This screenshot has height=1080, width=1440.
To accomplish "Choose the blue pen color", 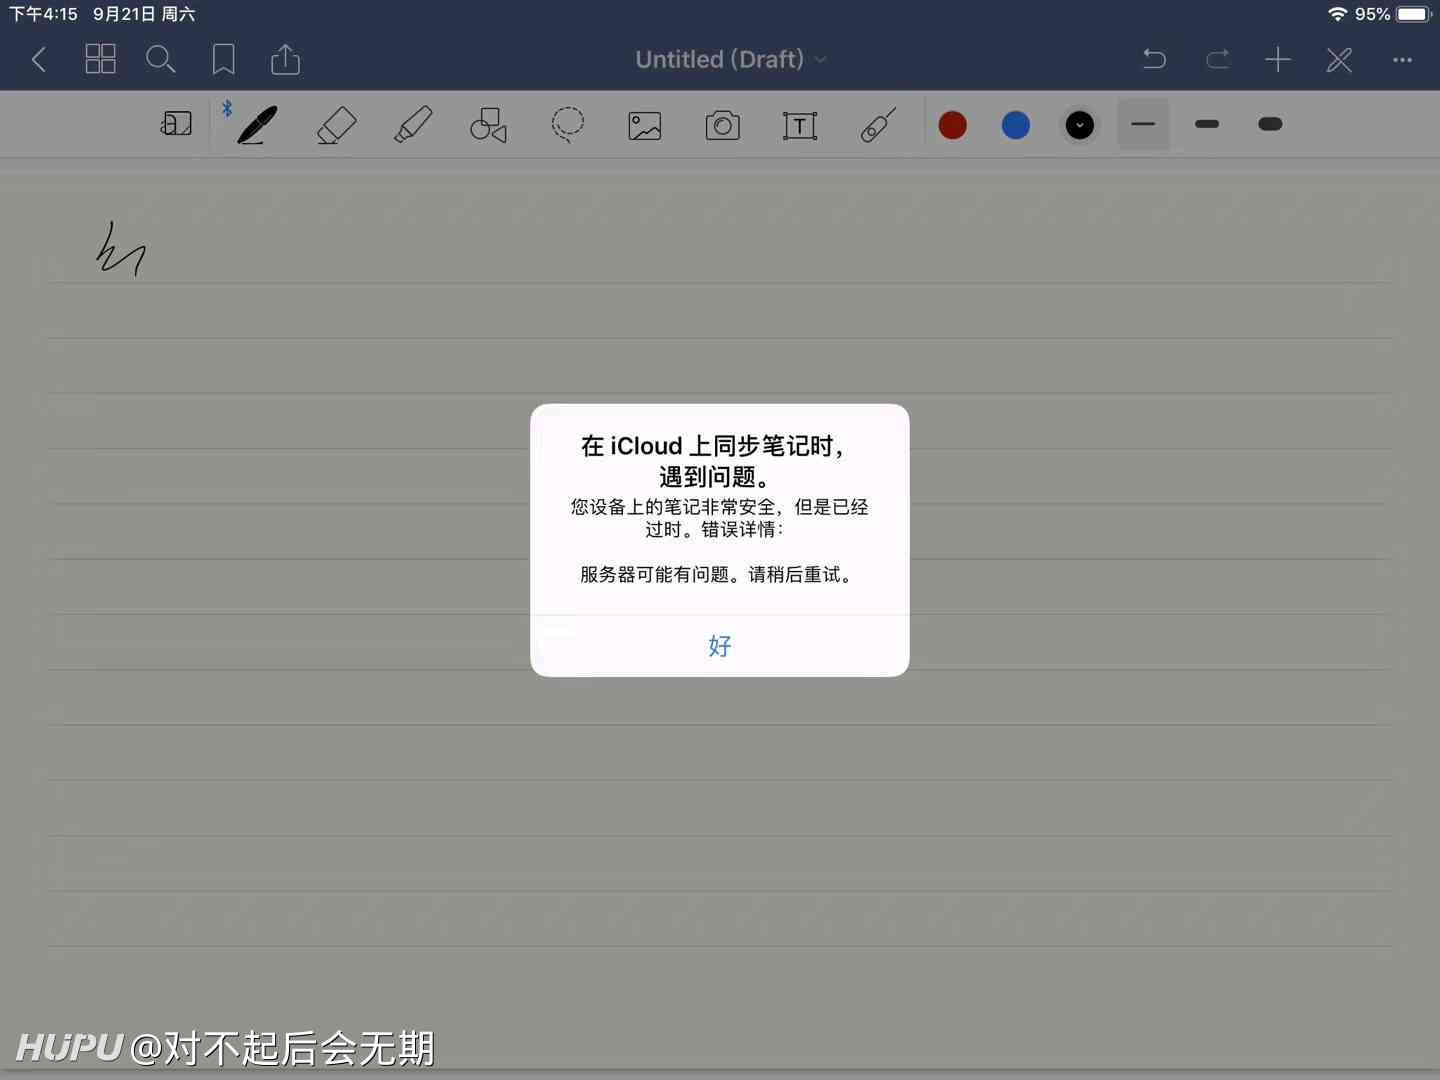I will point(1016,125).
